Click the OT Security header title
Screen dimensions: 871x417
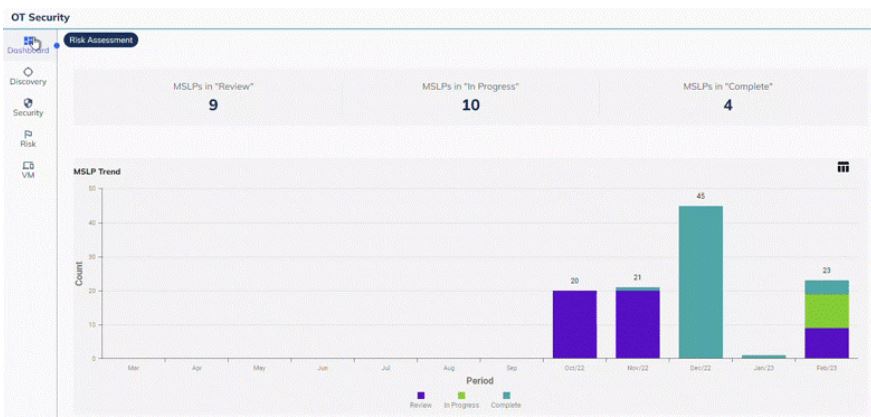click(x=41, y=18)
